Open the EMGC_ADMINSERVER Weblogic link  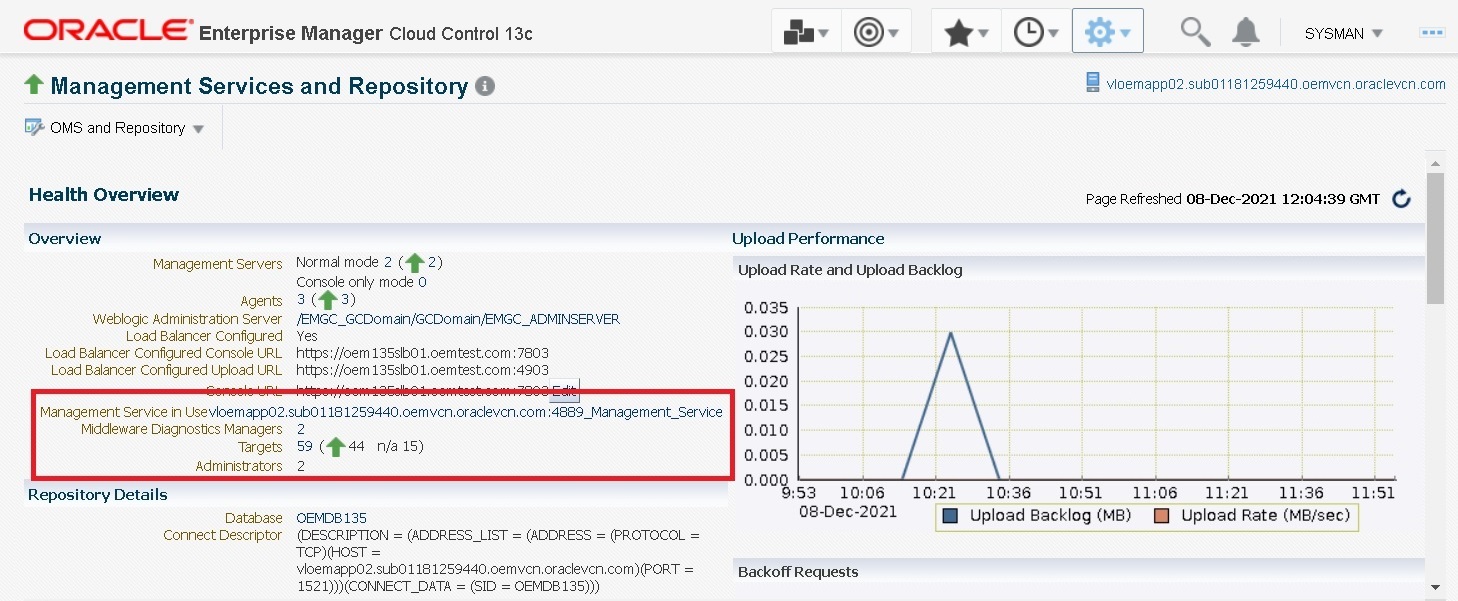pyautogui.click(x=458, y=319)
